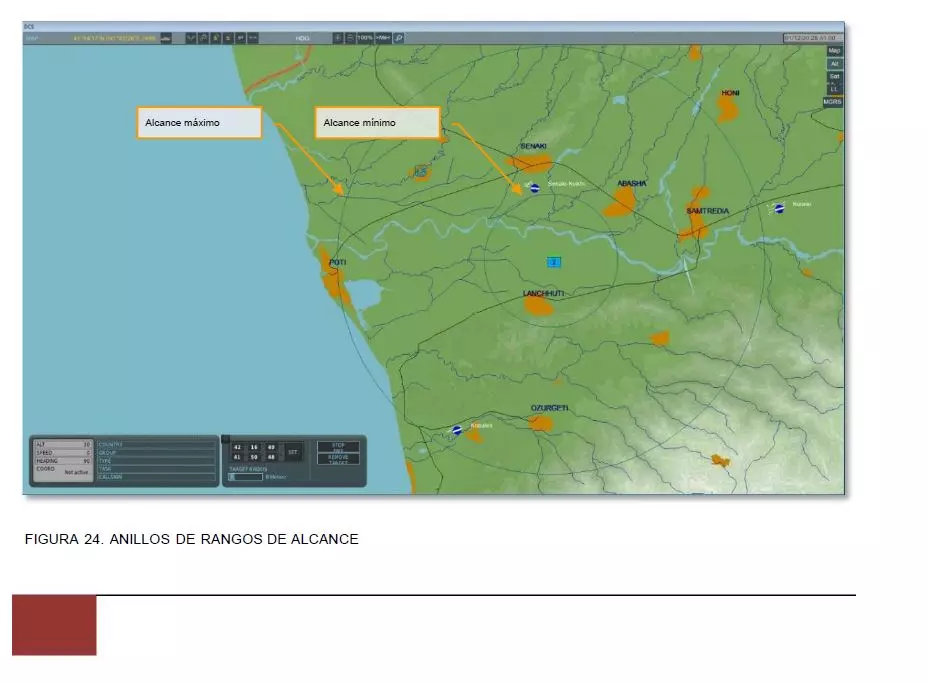Image resolution: width=928 pixels, height=683 pixels.
Task: Click the SAMTREDIA town label on the map
Action: [x=707, y=211]
